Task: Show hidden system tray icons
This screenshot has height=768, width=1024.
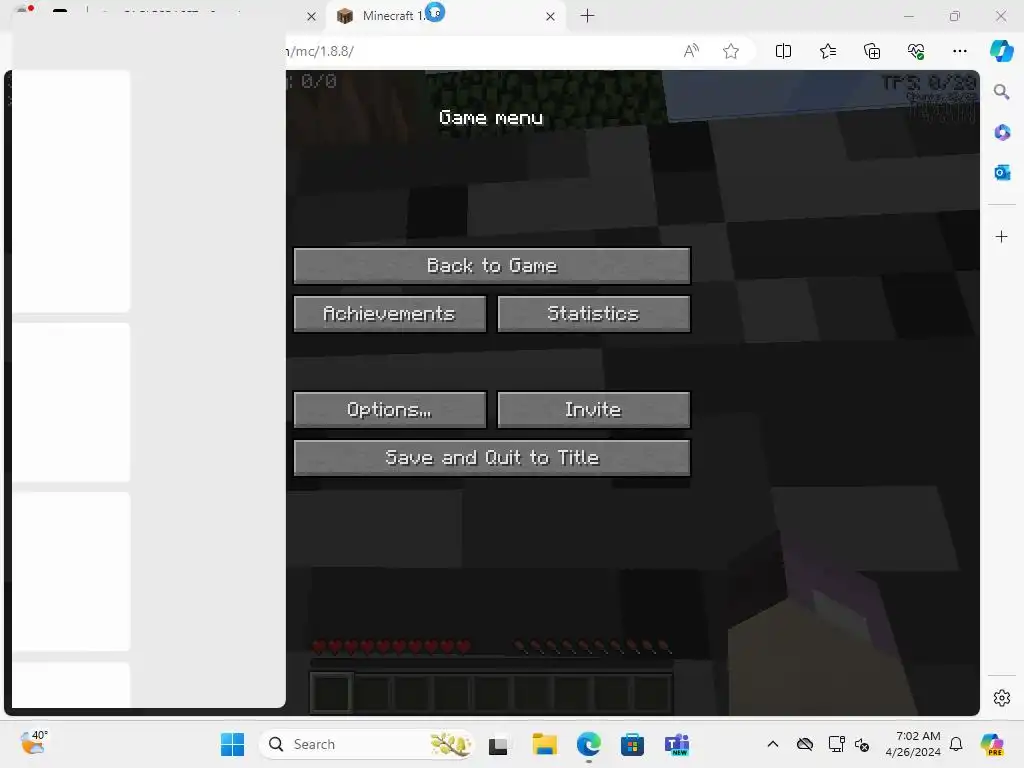Action: pyautogui.click(x=773, y=744)
